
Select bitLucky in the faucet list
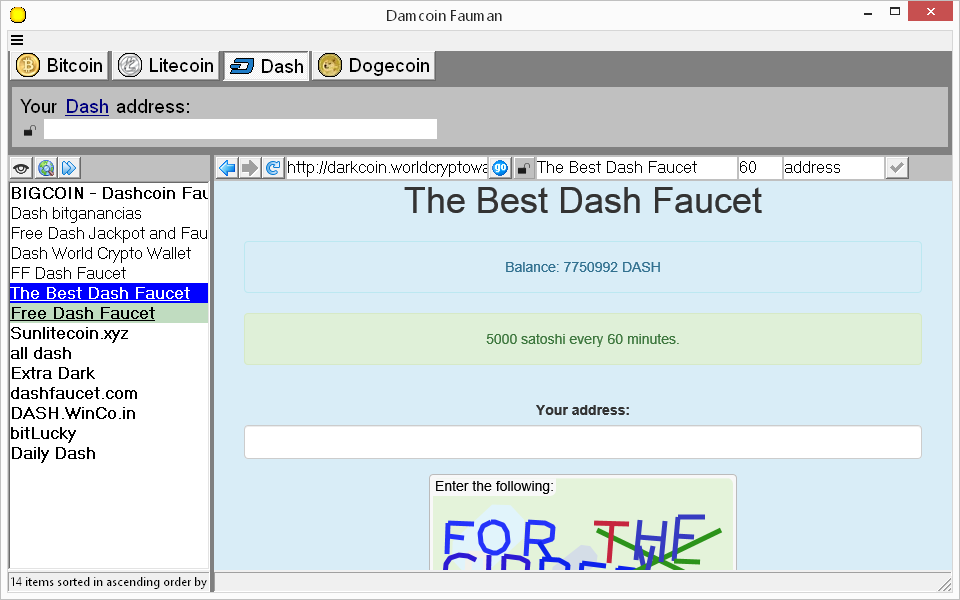point(109,433)
